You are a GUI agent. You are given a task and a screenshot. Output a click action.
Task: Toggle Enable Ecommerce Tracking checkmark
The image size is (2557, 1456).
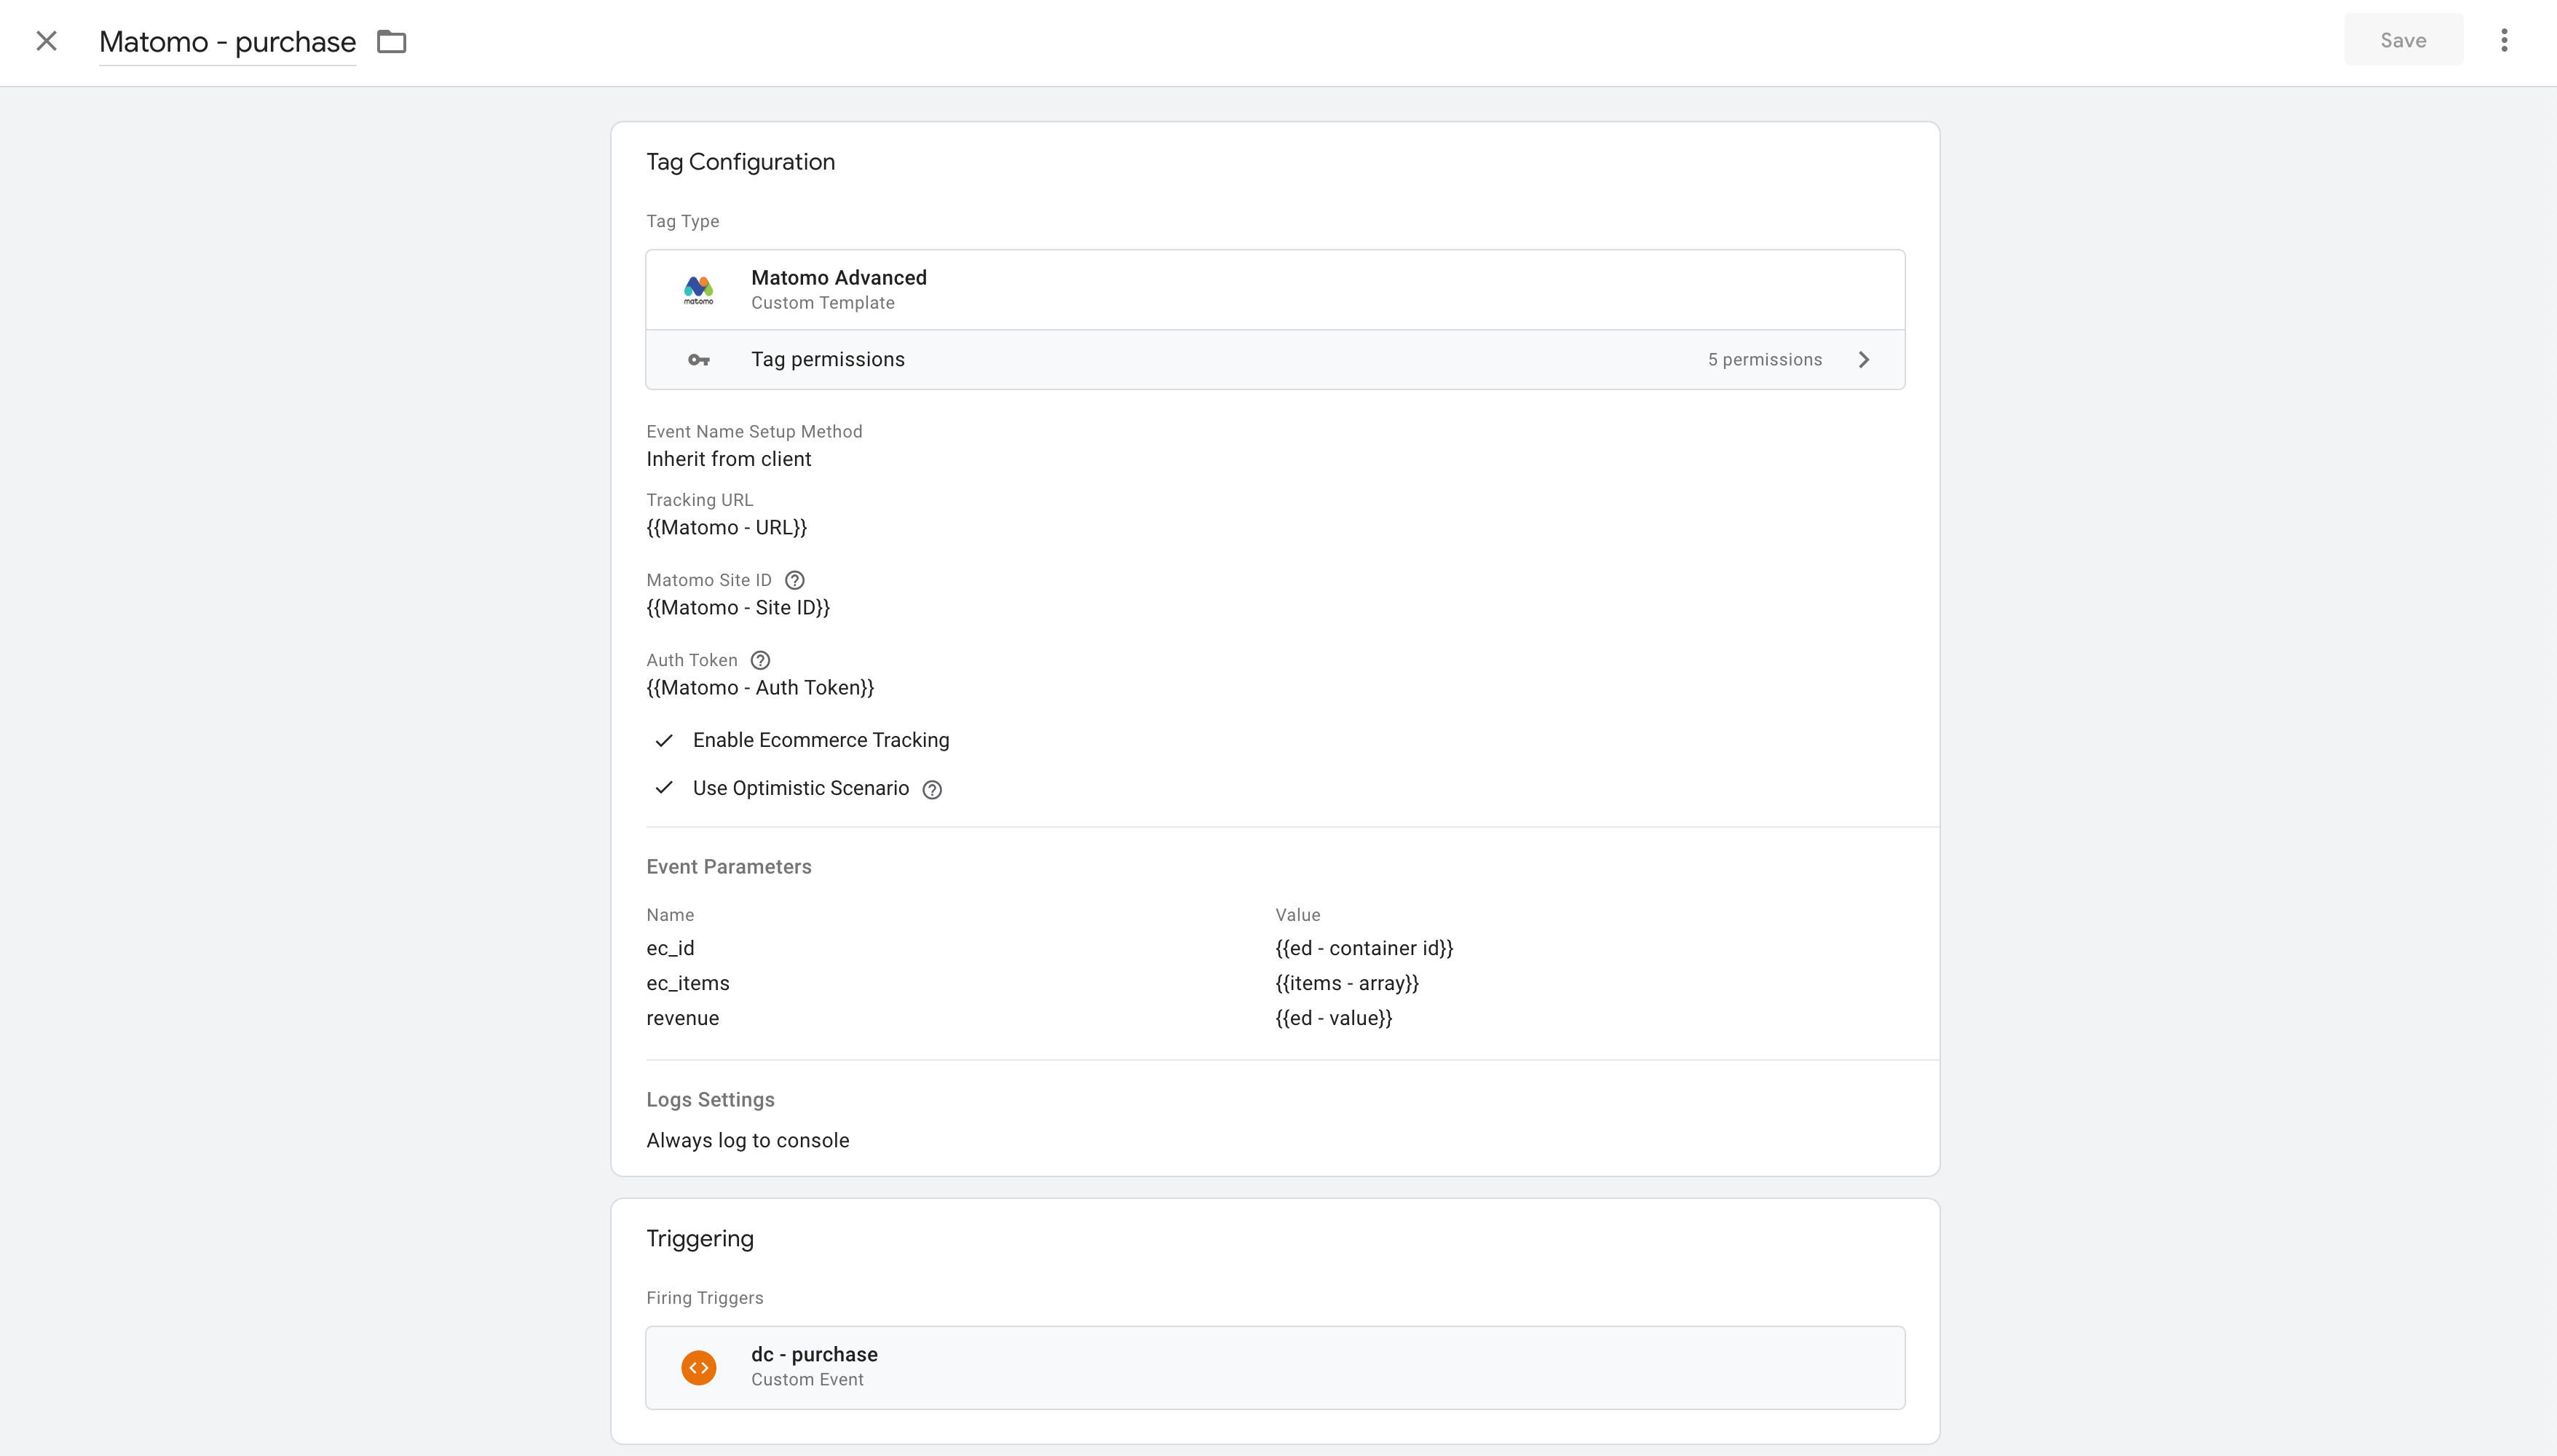coord(664,740)
